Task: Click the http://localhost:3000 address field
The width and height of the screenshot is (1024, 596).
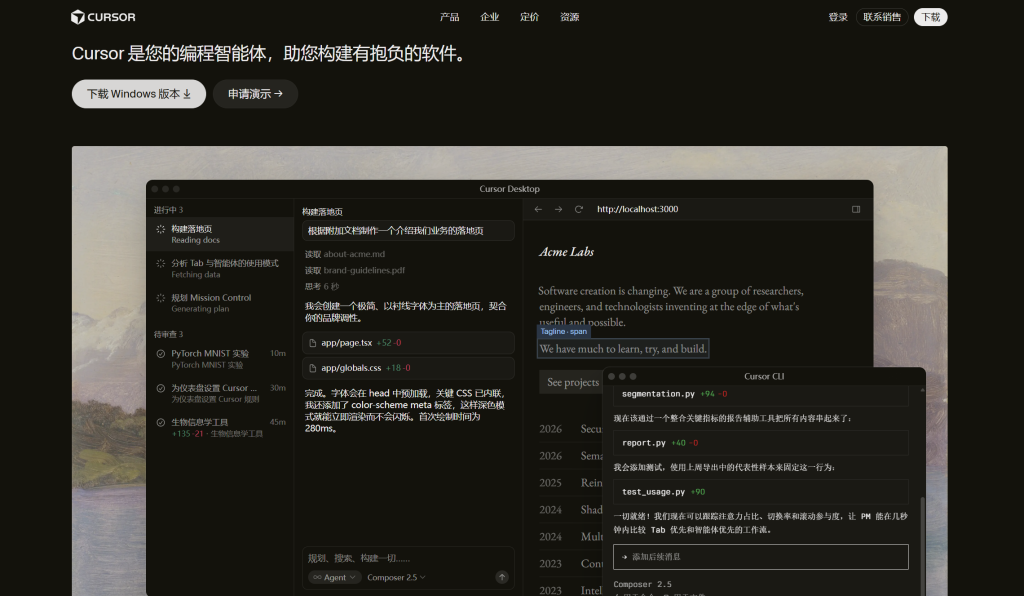Action: click(637, 209)
